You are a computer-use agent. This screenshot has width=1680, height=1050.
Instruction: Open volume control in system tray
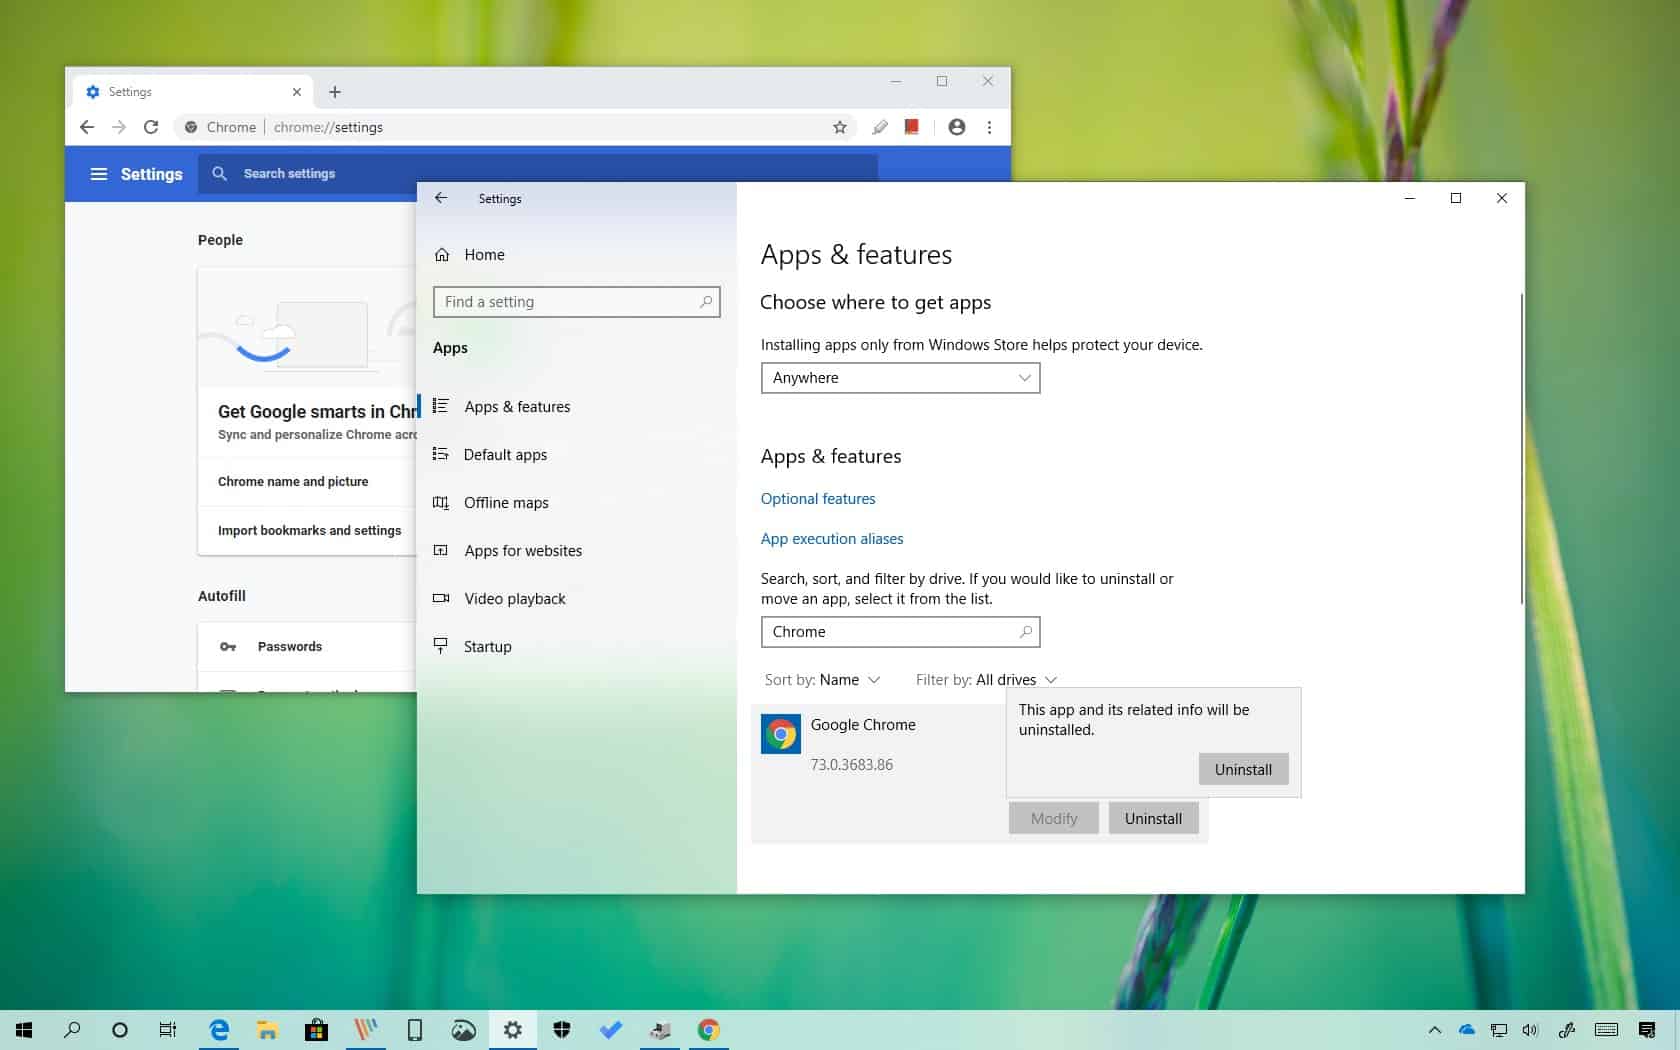tap(1530, 1030)
